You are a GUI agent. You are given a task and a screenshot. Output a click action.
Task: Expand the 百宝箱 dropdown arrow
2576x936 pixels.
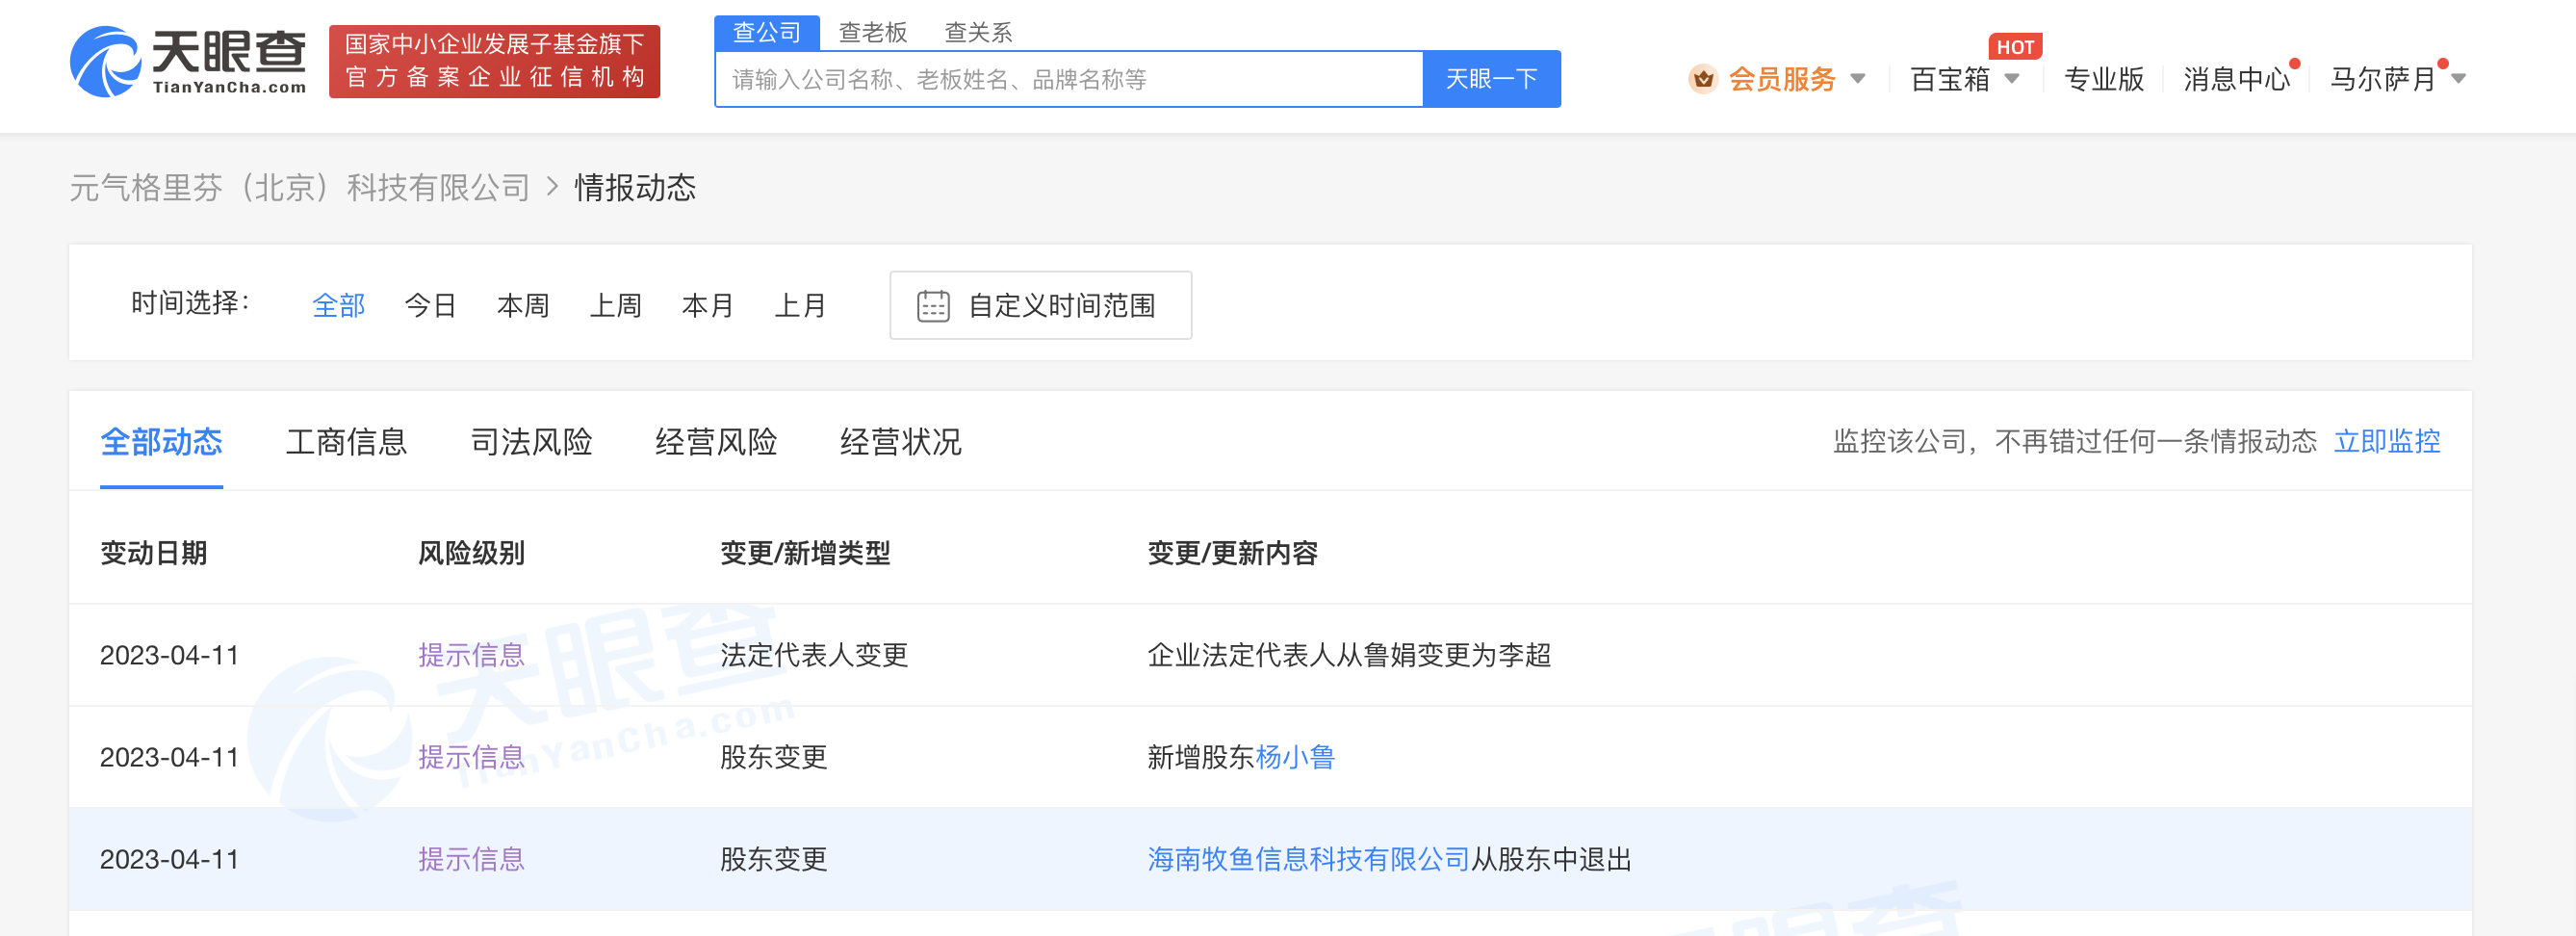pos(2012,78)
